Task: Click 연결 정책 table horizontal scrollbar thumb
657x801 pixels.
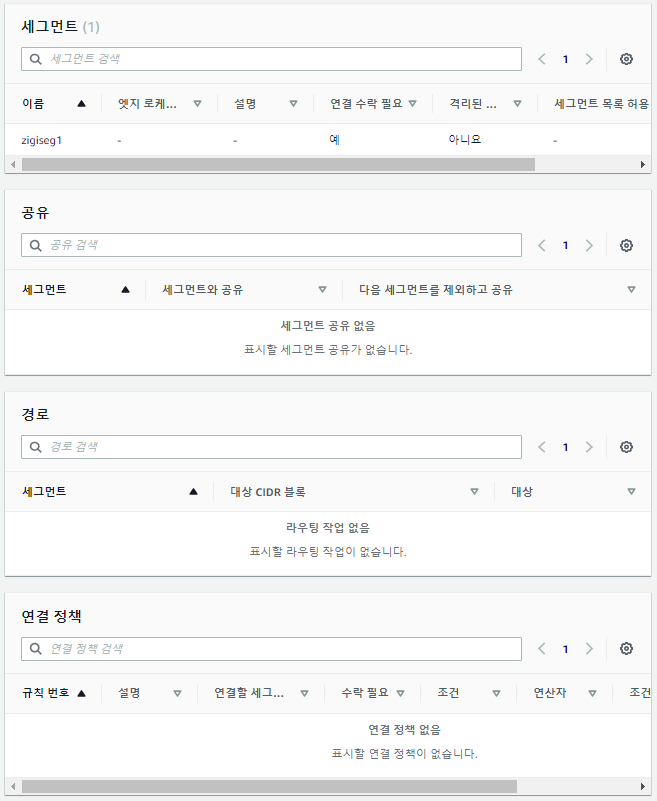Action: click(269, 786)
